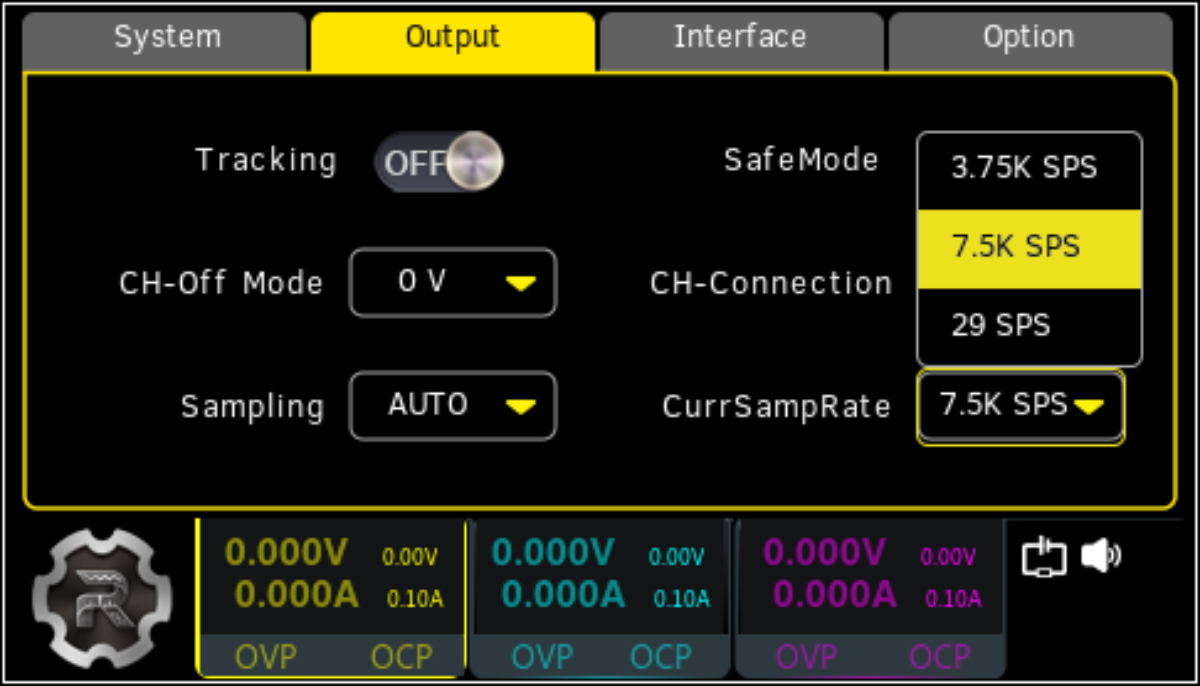Pick the 29 SPS sample rate
The height and width of the screenshot is (686, 1200).
pos(1029,326)
